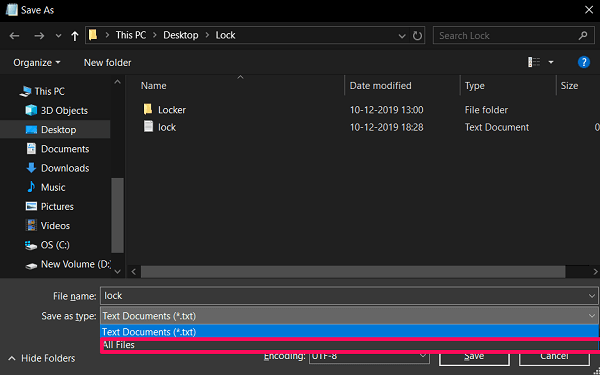Hide Folders toggle

pos(41,359)
